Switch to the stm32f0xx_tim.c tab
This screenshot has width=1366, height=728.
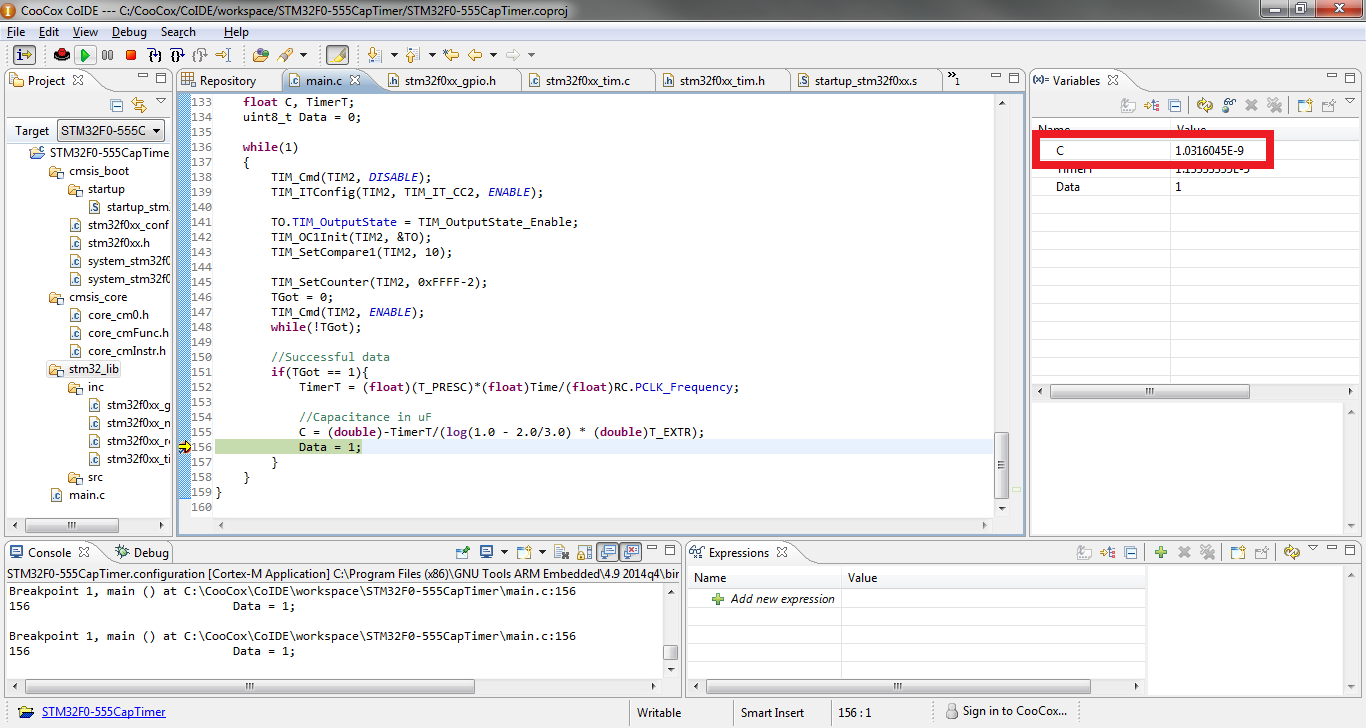587,81
